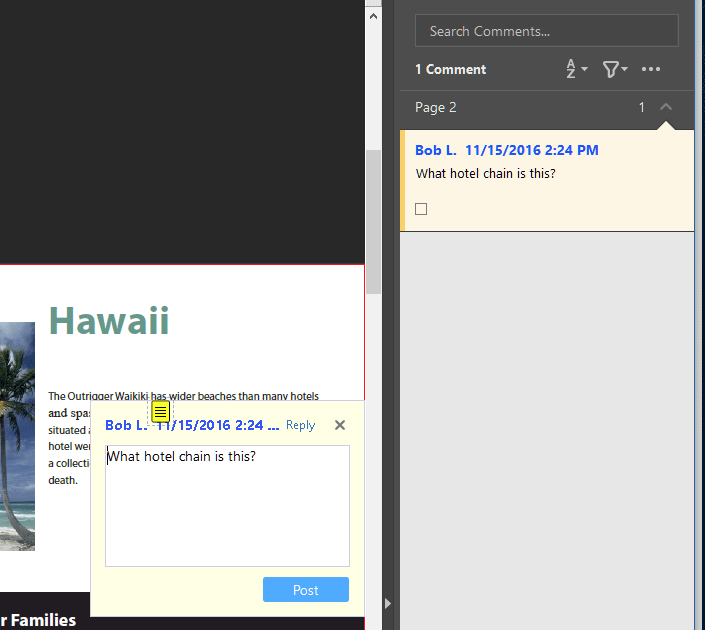Screen dimensions: 705x630
Task: Open the A-Z sort comments menu
Action: [x=576, y=69]
